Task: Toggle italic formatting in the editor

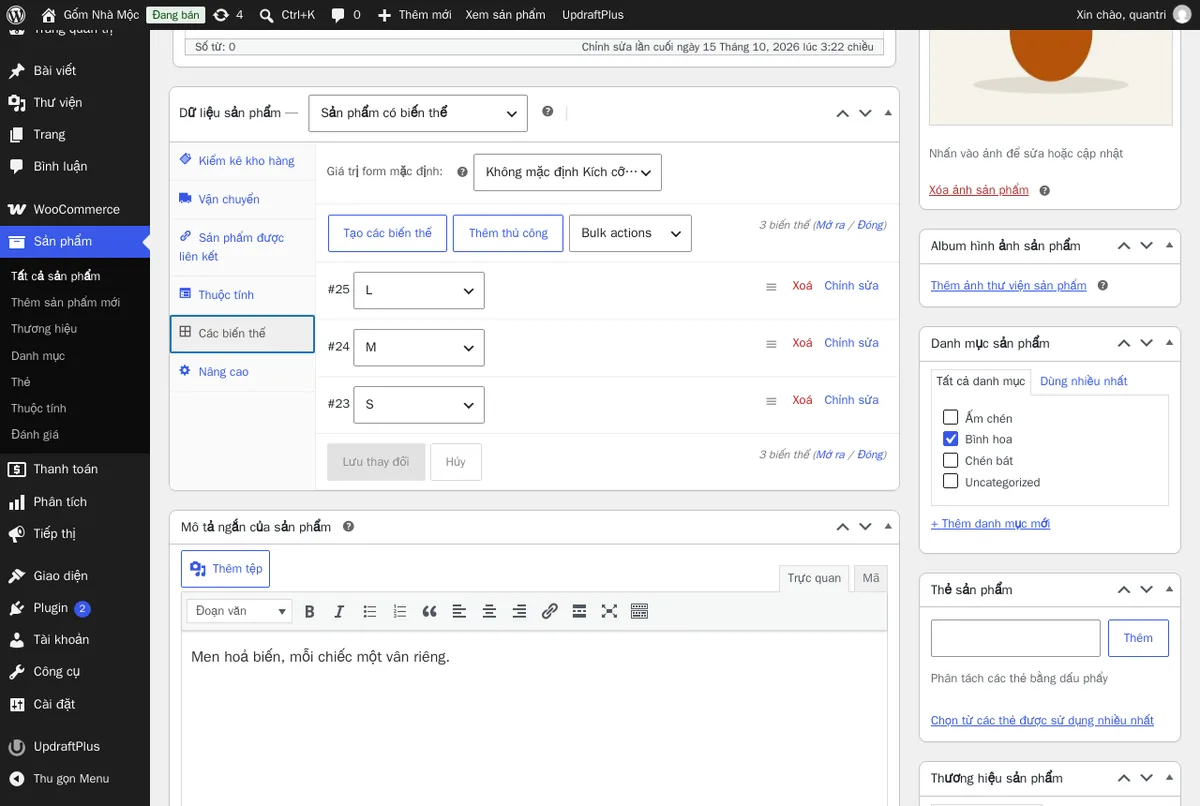Action: [x=339, y=611]
